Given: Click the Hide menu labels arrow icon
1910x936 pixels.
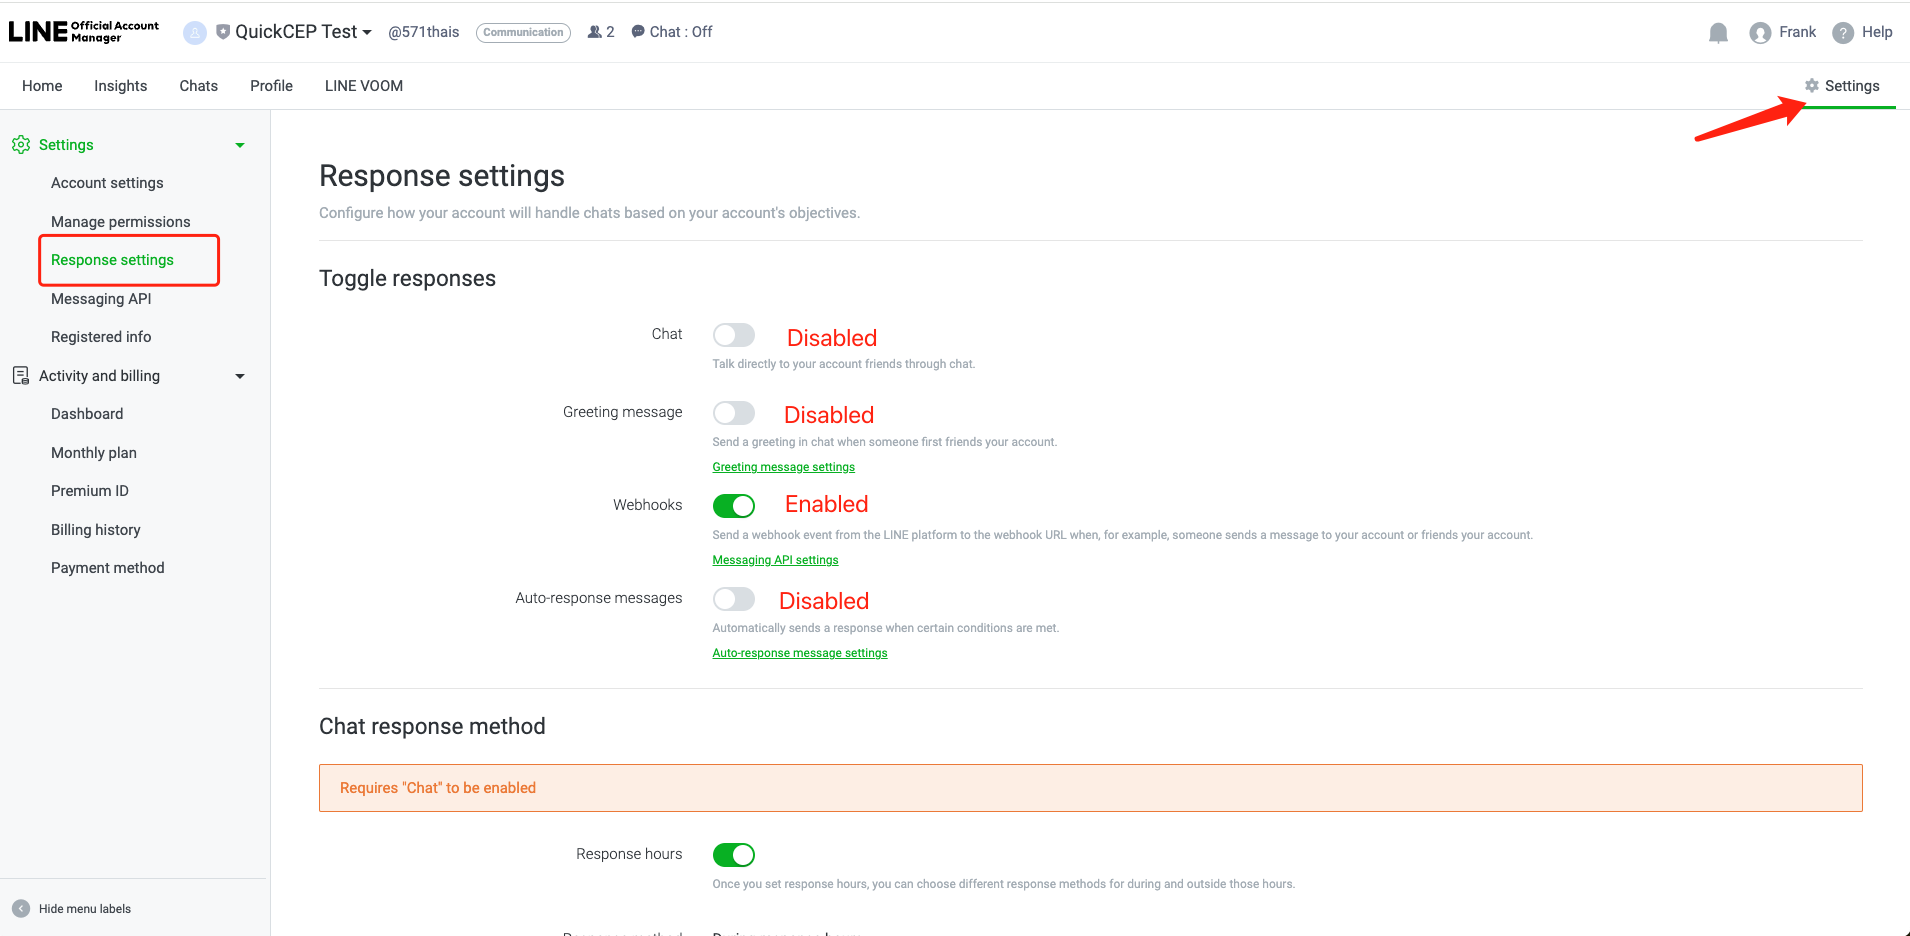Looking at the screenshot, I should tap(21, 909).
